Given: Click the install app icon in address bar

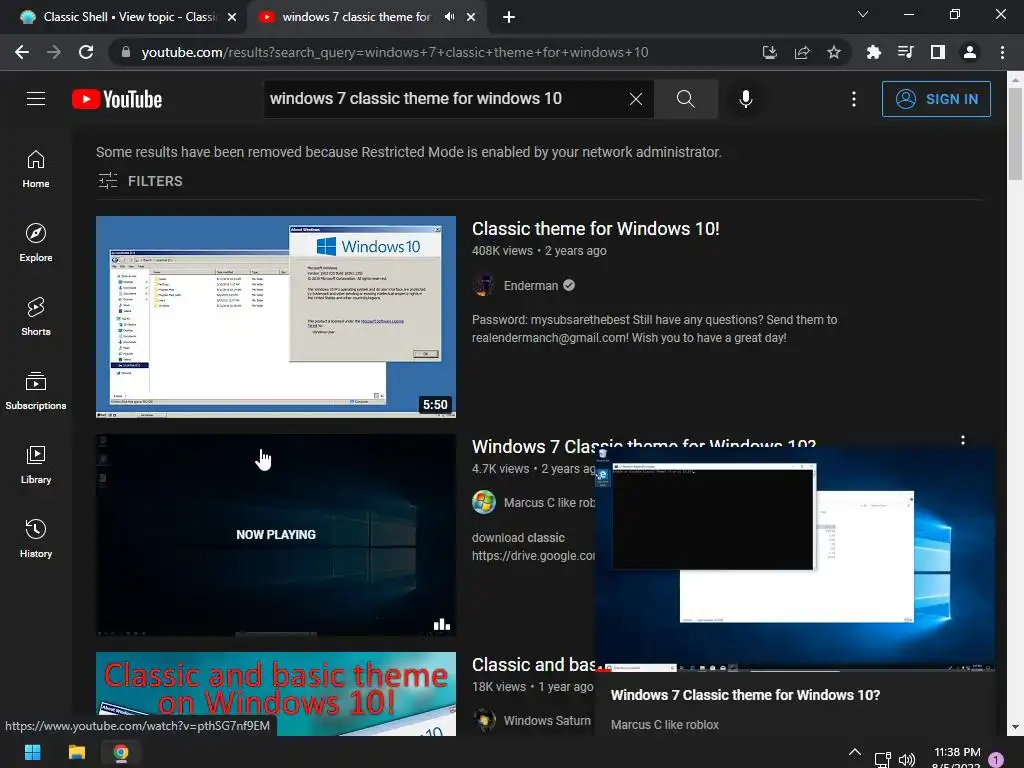Looking at the screenshot, I should pyautogui.click(x=770, y=52).
